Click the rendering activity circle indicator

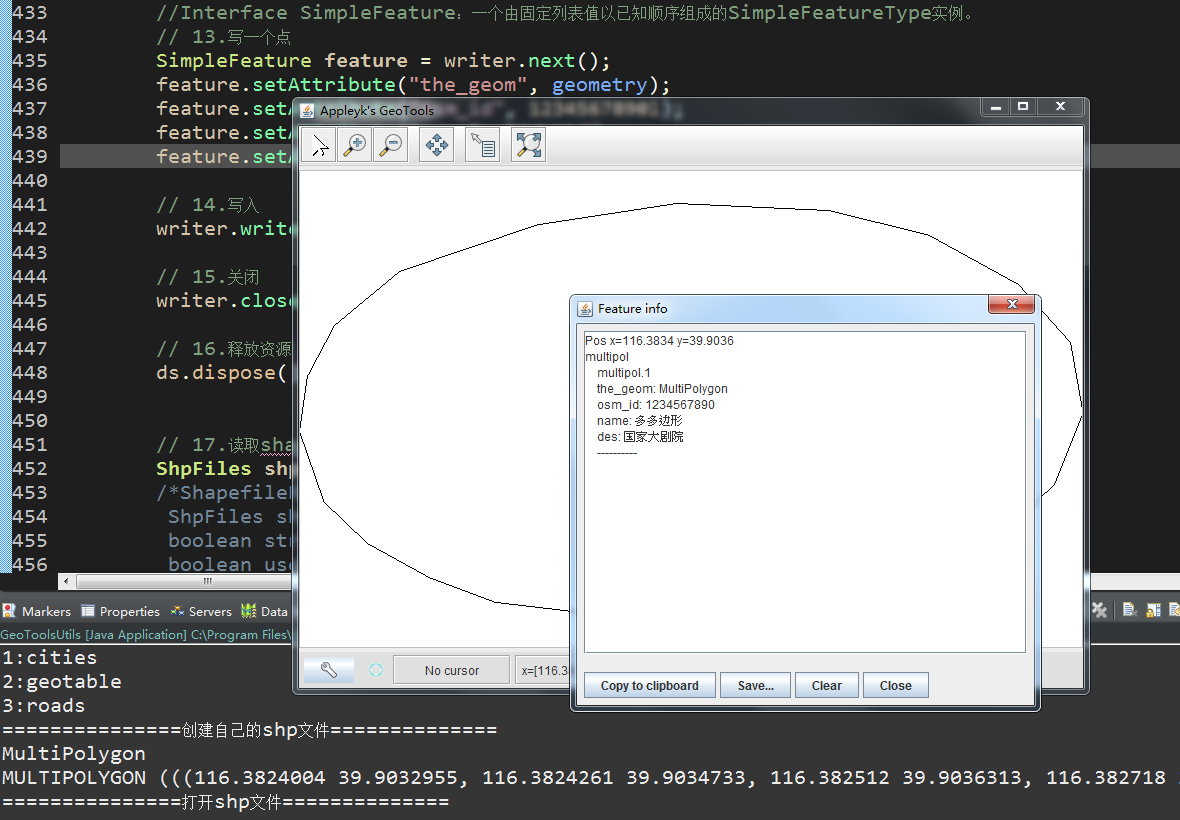click(376, 670)
